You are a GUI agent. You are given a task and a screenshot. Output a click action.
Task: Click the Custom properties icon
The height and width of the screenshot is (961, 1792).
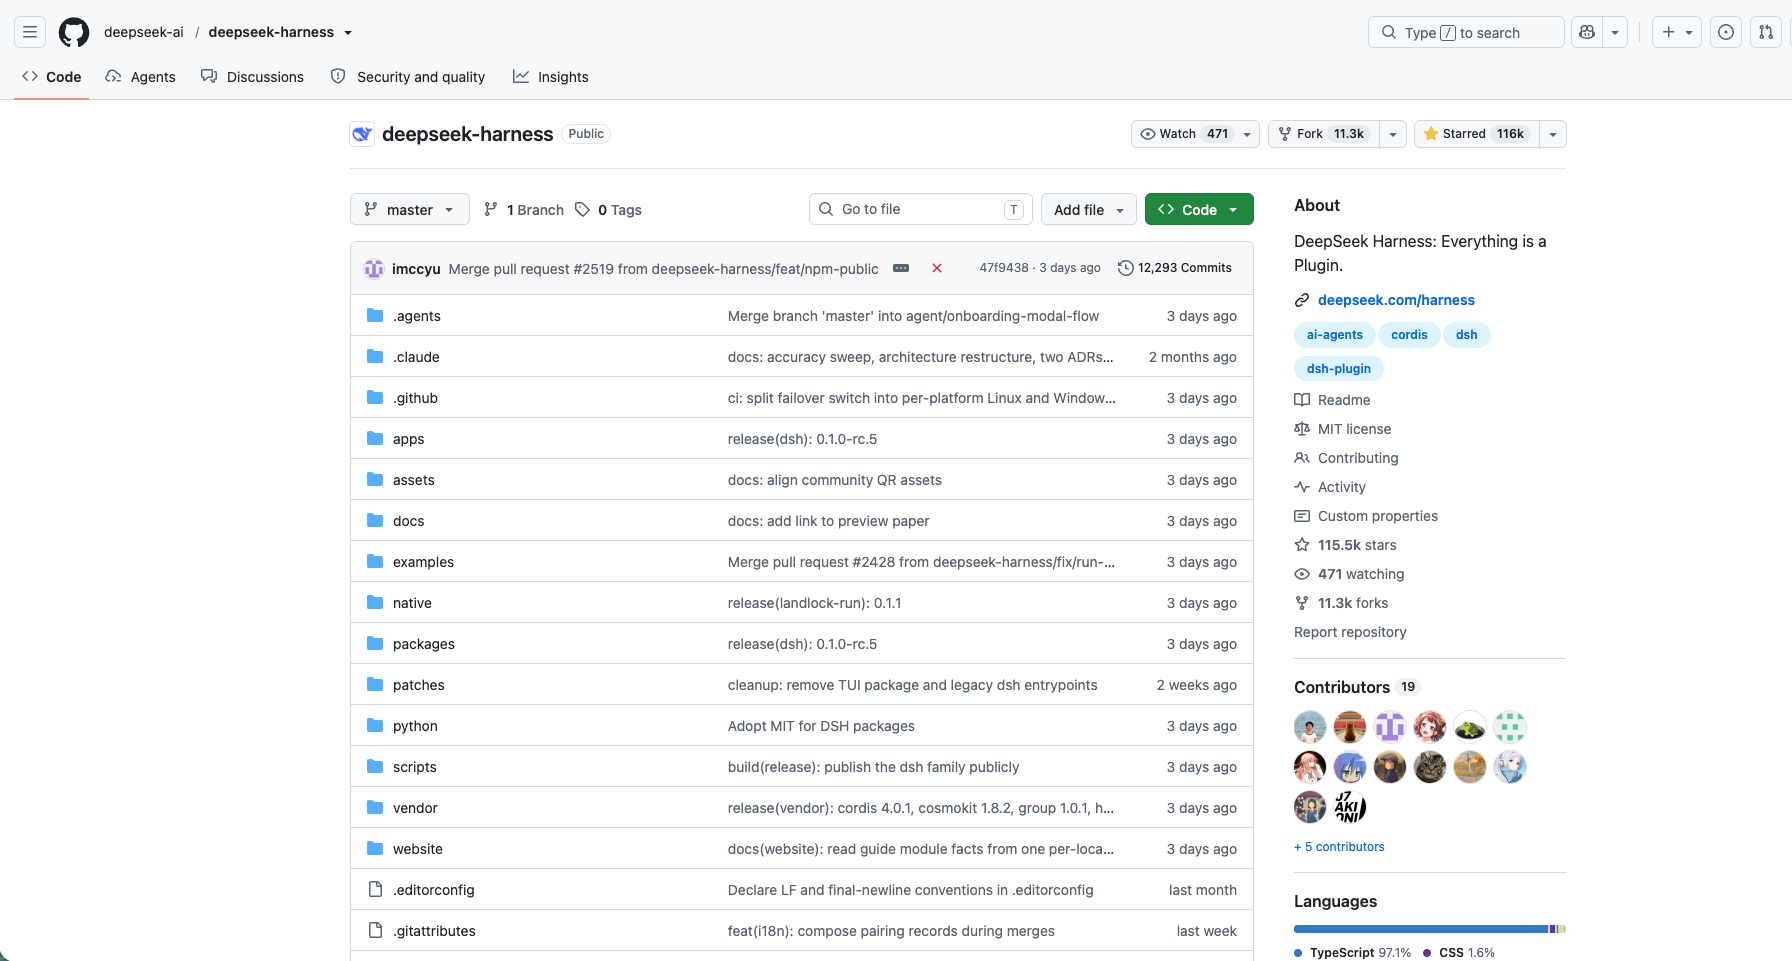tap(1302, 516)
